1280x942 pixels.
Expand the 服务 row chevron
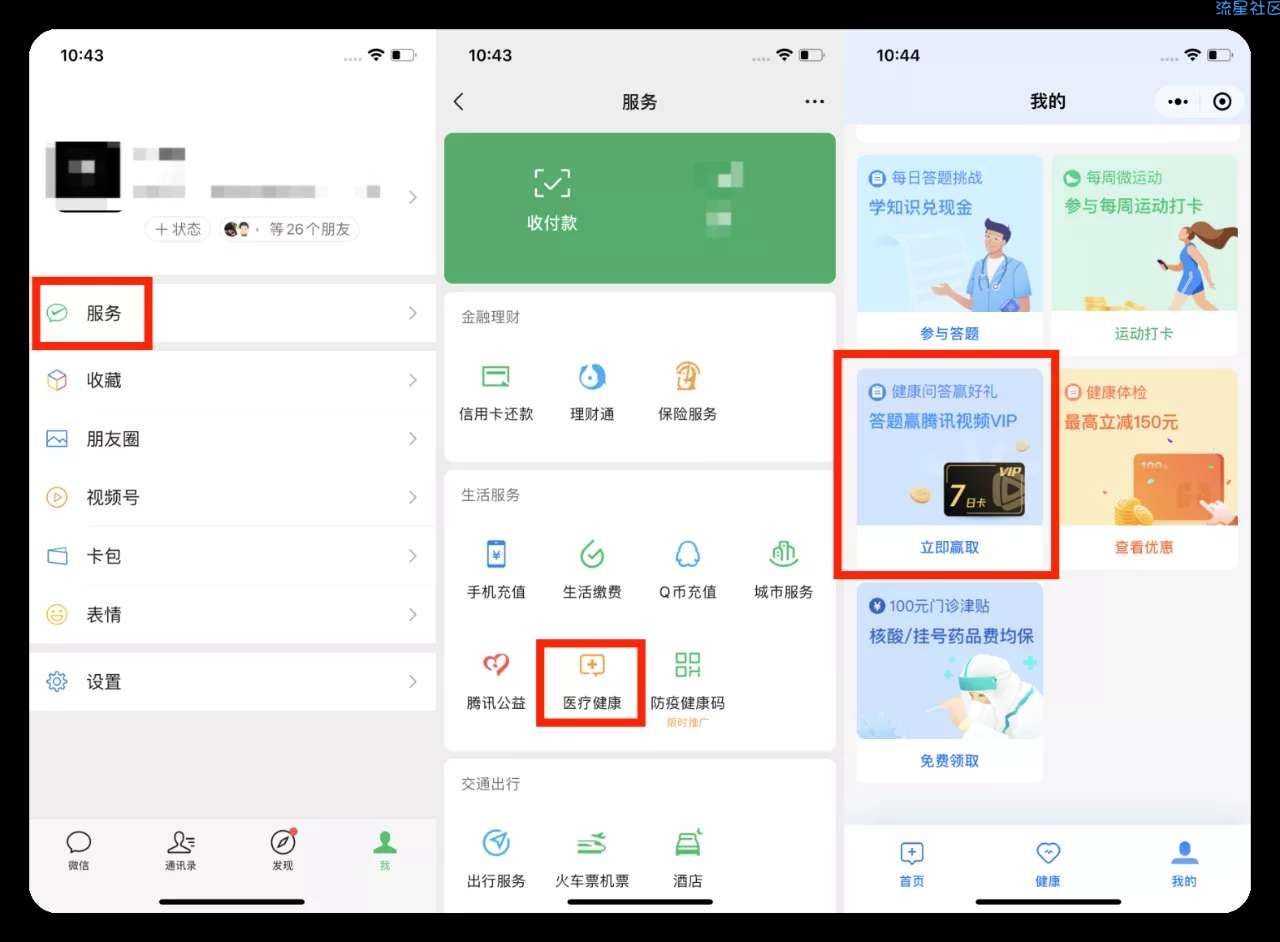click(x=413, y=313)
